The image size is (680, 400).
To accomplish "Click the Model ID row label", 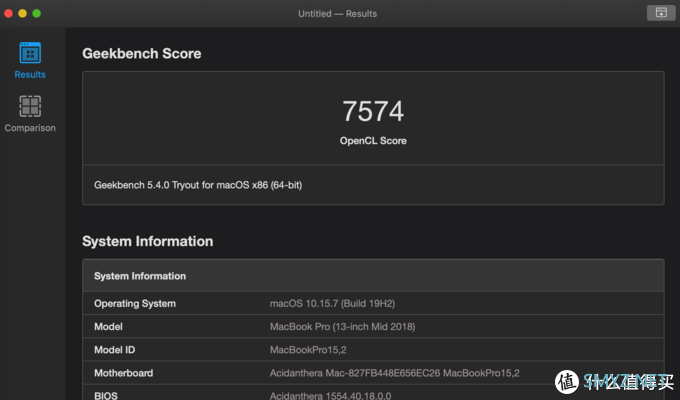I will pyautogui.click(x=114, y=350).
